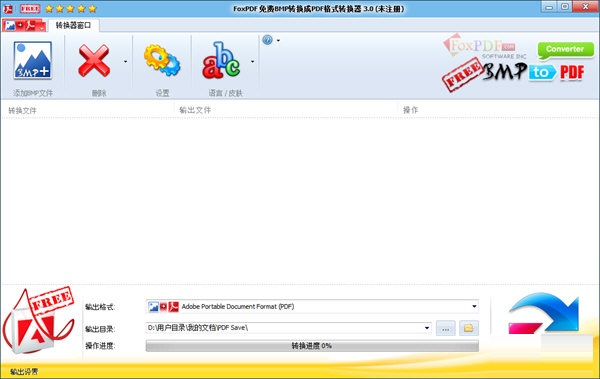The image size is (600, 379).
Task: Click the red PDF icon in title bar
Action: click(8, 8)
